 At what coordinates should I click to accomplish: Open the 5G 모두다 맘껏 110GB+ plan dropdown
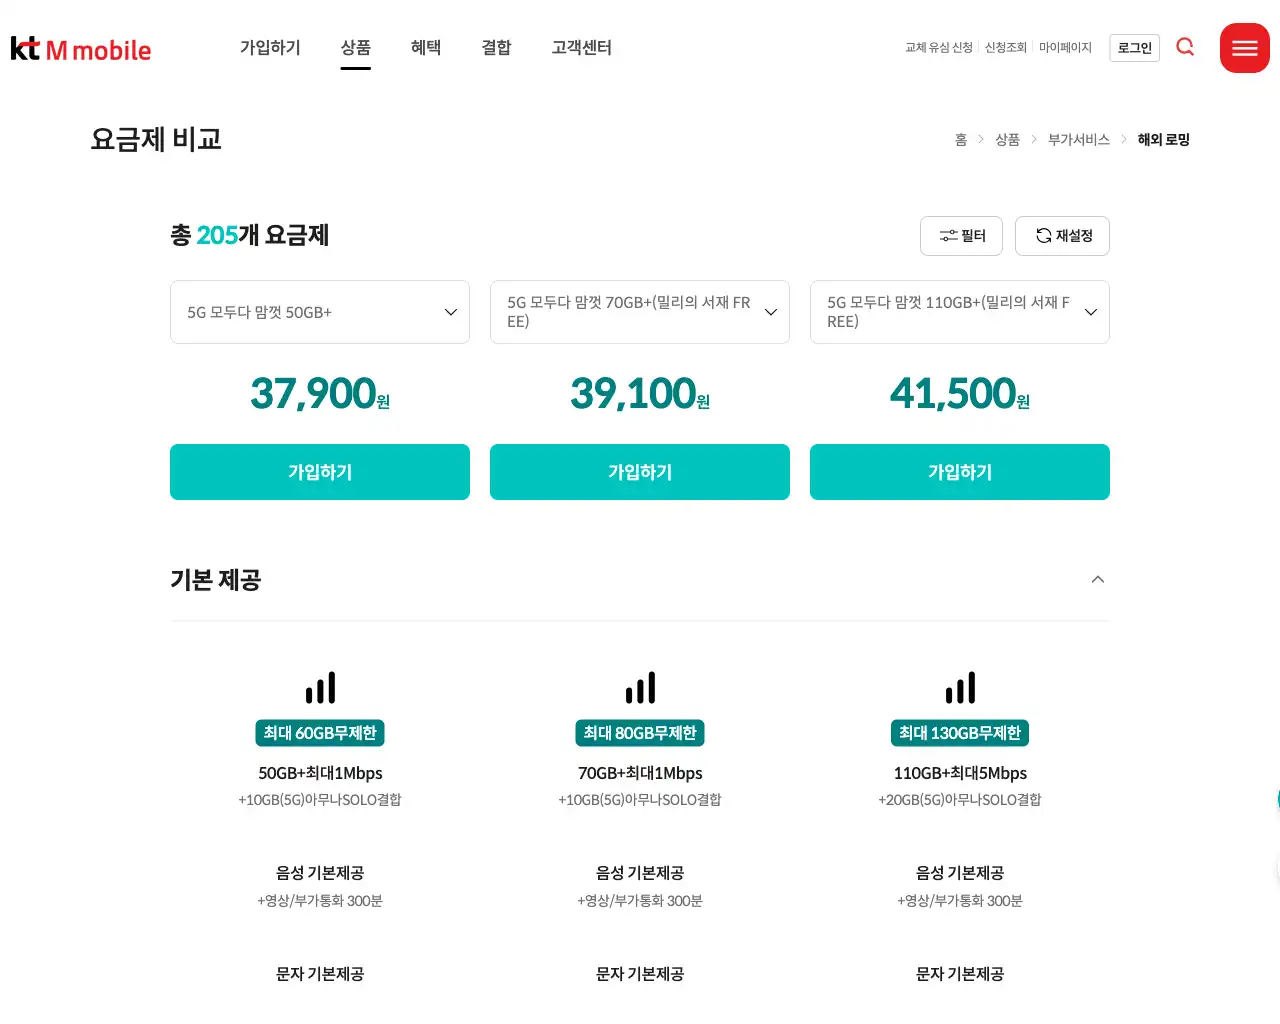tap(960, 312)
